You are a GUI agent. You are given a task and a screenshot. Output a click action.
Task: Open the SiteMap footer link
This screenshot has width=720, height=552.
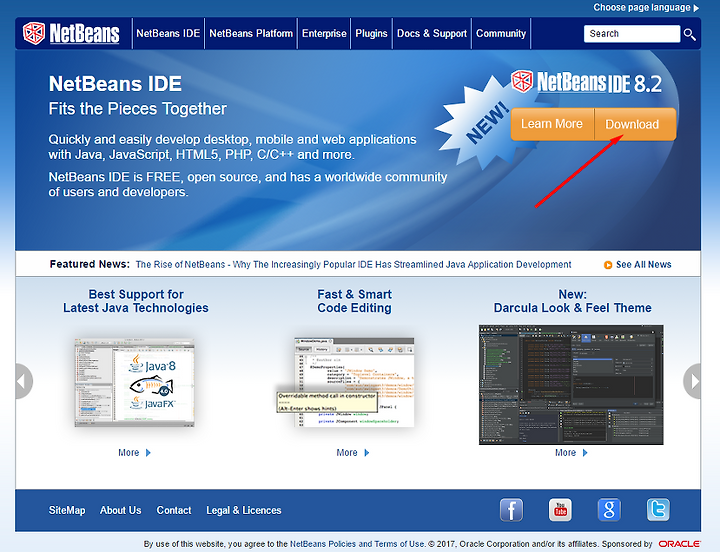(x=67, y=510)
